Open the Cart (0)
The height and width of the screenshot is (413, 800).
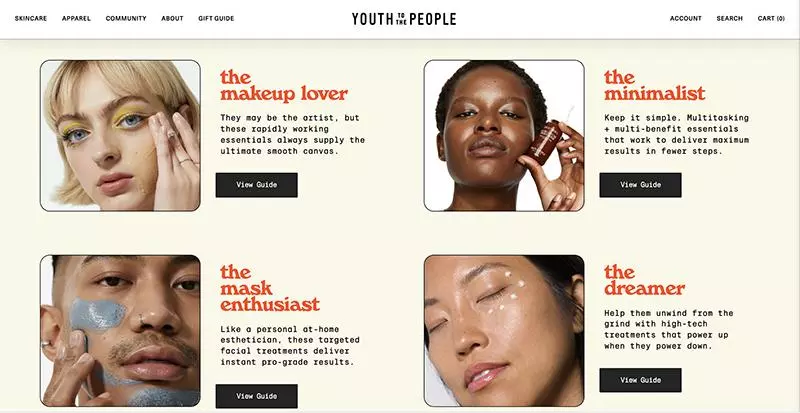(771, 18)
